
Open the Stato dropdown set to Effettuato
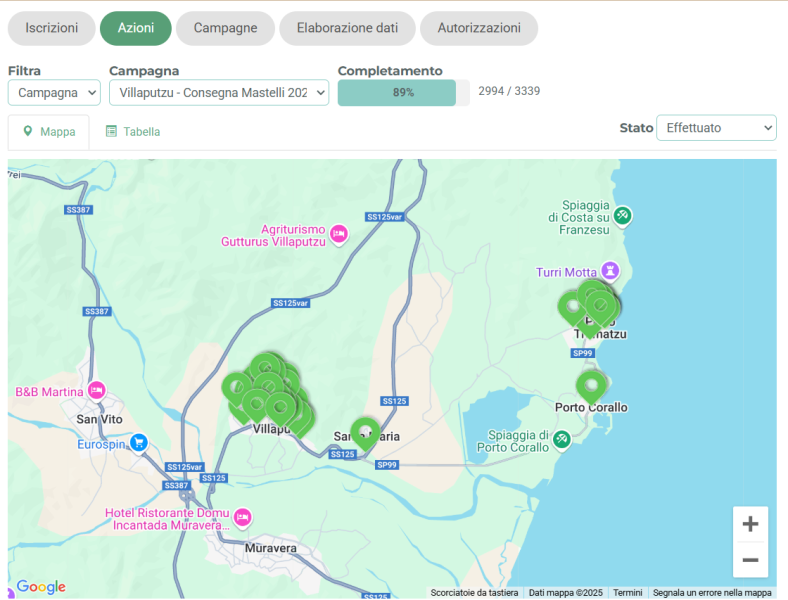click(715, 128)
